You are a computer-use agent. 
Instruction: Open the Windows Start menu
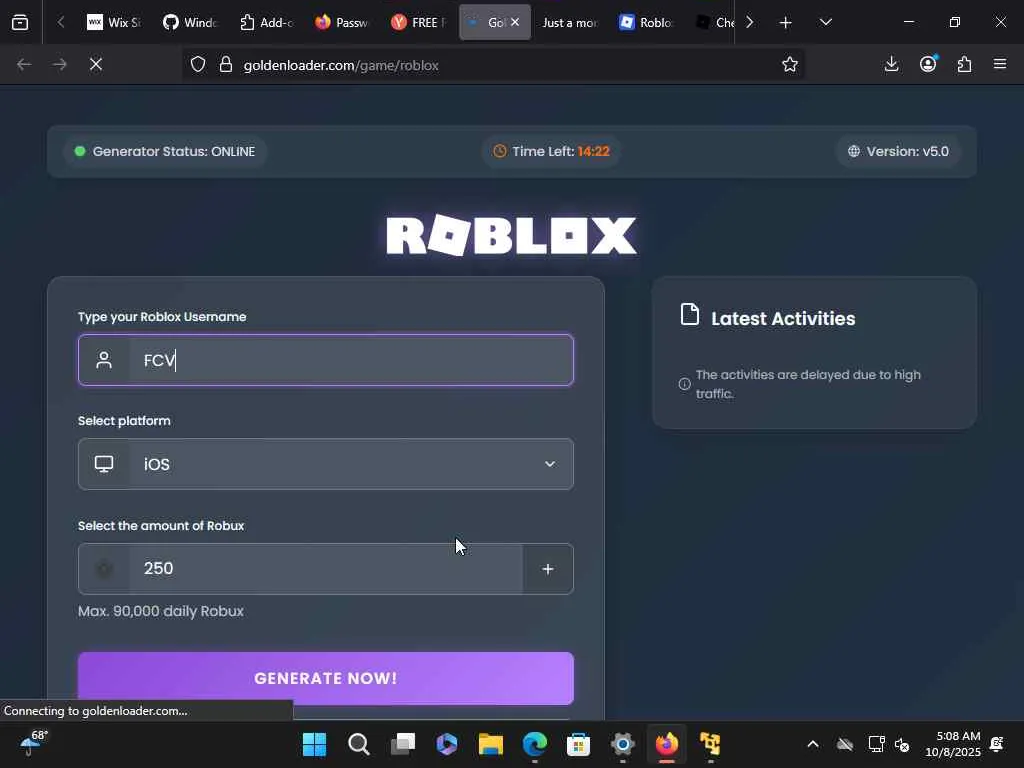pyautogui.click(x=314, y=744)
